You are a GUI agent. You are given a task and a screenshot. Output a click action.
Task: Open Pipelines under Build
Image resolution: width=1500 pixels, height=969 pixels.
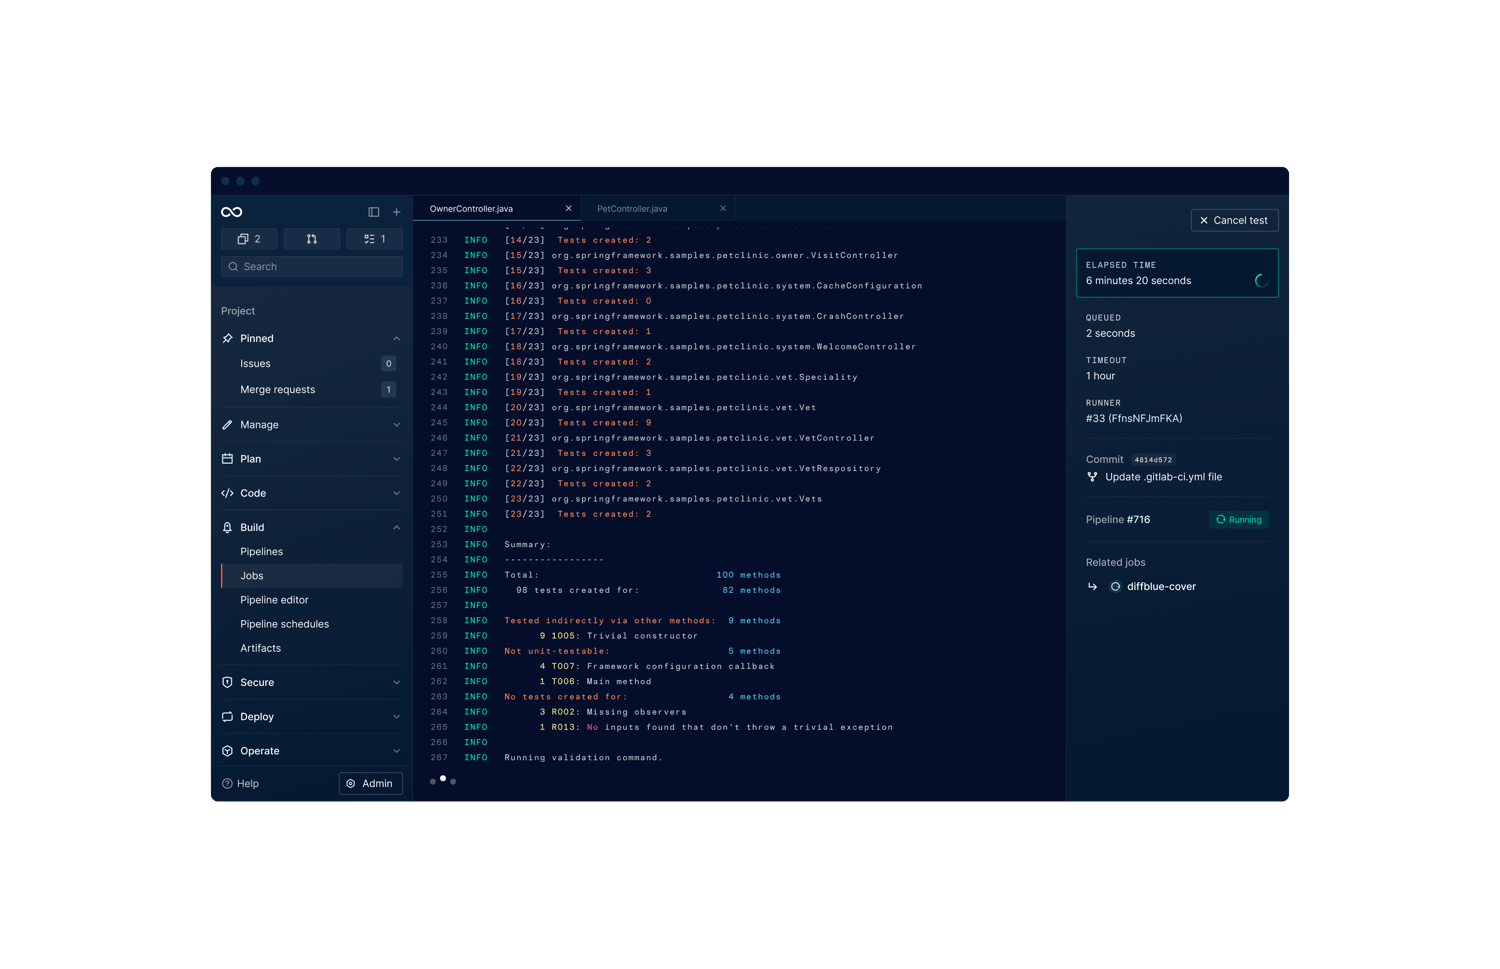(262, 552)
